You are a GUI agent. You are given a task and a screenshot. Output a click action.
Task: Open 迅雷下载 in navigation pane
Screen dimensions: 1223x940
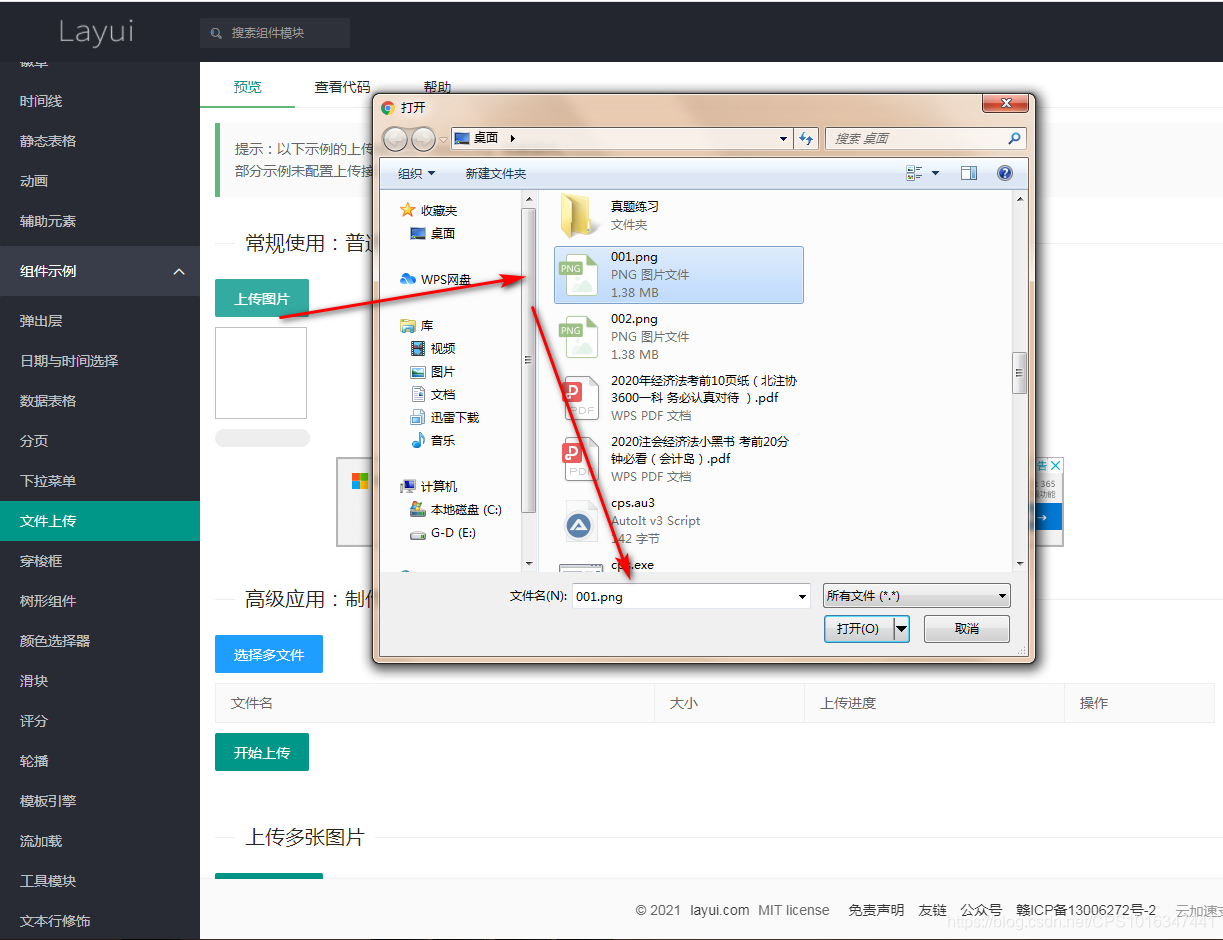[446, 417]
